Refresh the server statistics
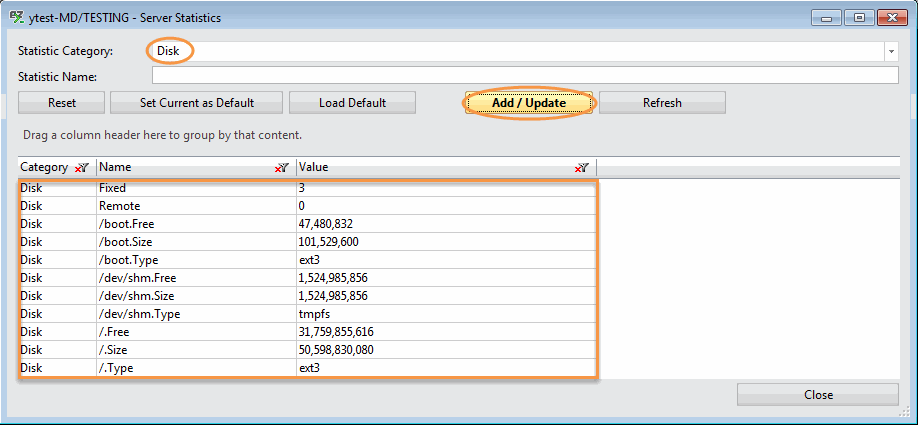The height and width of the screenshot is (425, 918). coord(662,103)
